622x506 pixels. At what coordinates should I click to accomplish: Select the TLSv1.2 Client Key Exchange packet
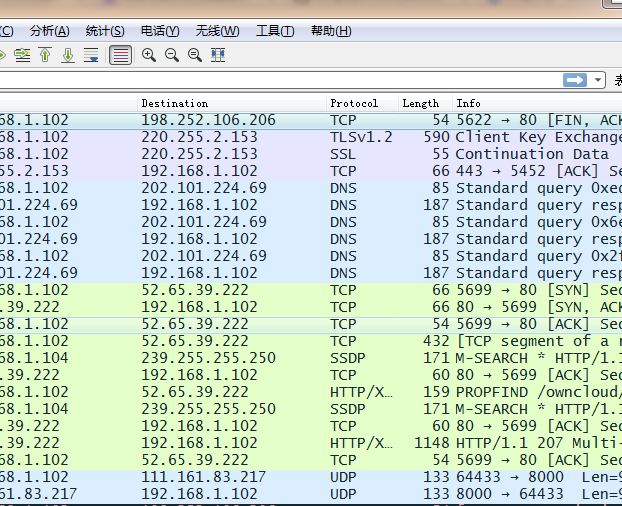tap(300, 137)
